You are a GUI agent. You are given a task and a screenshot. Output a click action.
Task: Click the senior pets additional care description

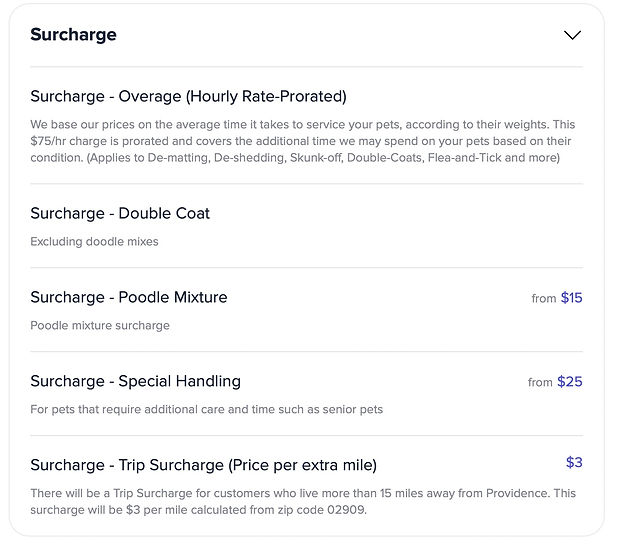click(x=207, y=409)
